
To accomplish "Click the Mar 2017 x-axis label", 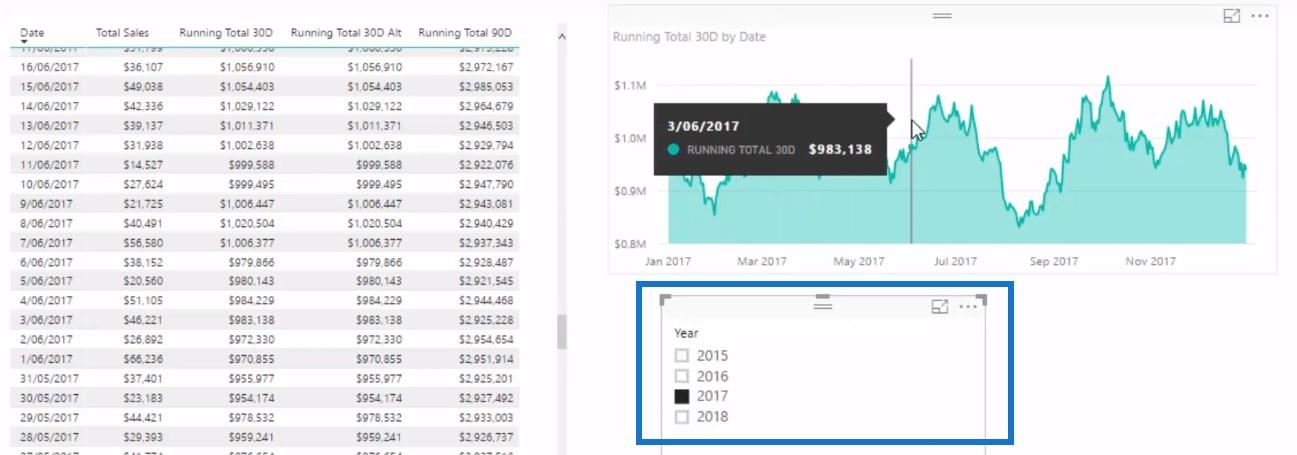I will [761, 262].
